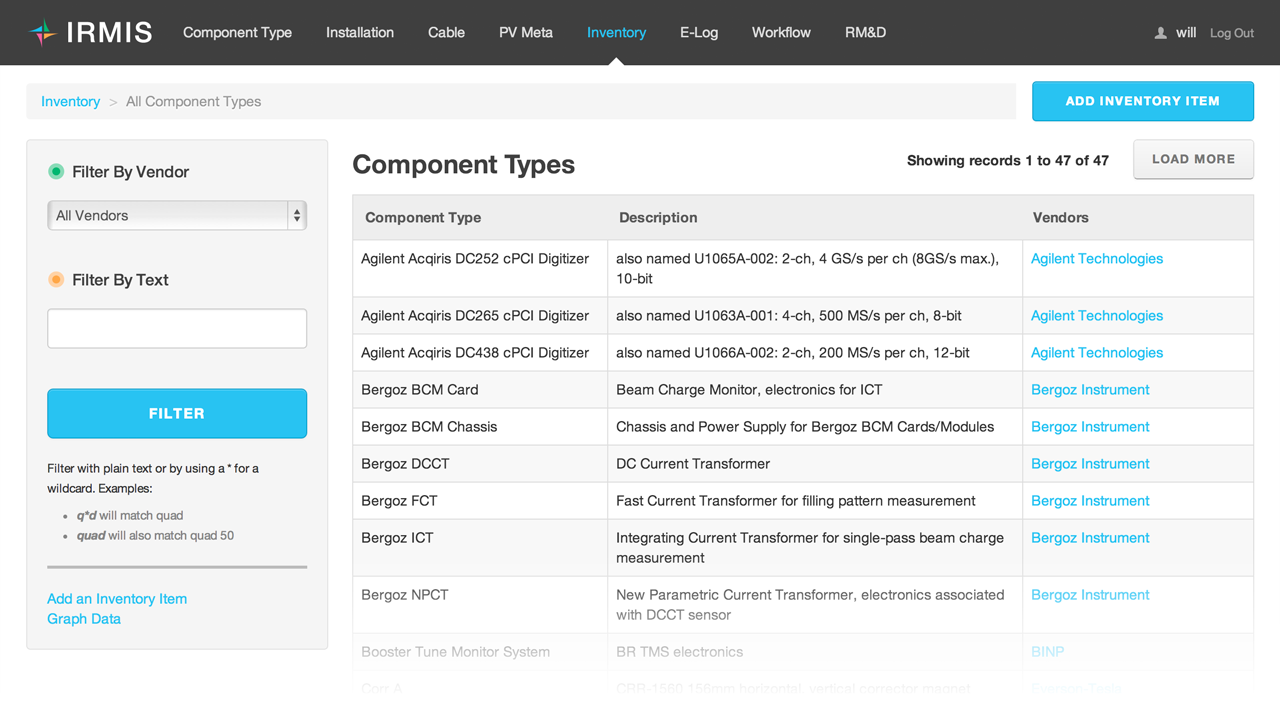Click the blue Filter button
The width and height of the screenshot is (1280, 713).
coord(177,413)
